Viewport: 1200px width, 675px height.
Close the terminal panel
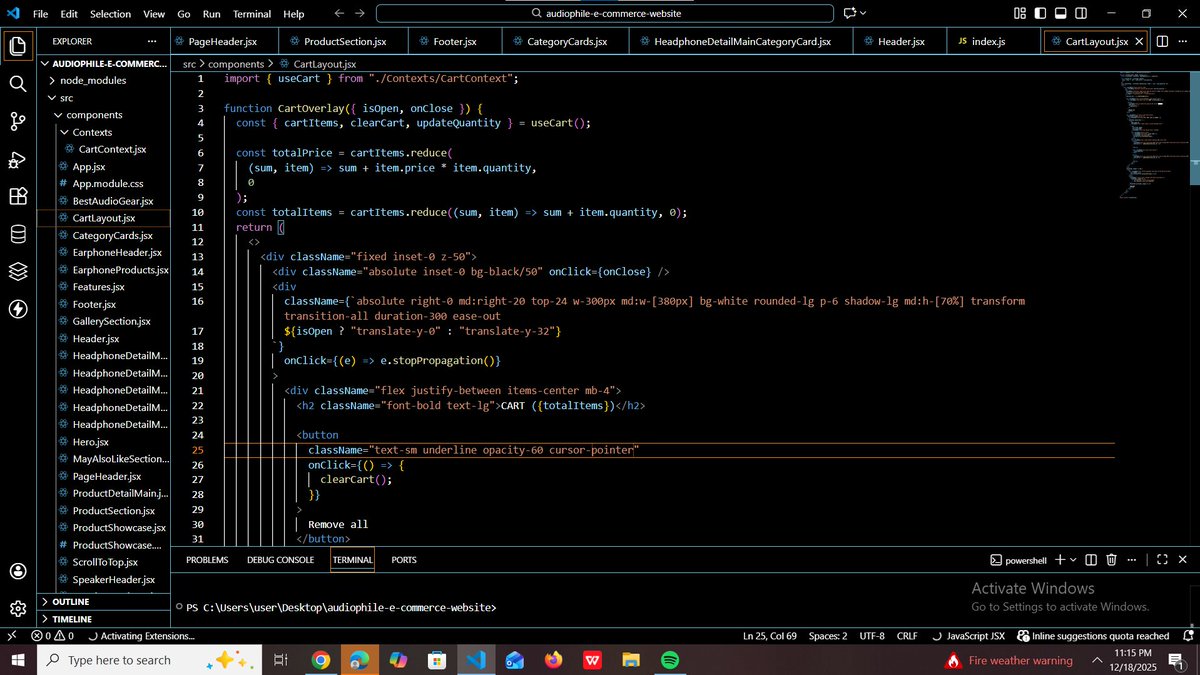pos(1183,560)
